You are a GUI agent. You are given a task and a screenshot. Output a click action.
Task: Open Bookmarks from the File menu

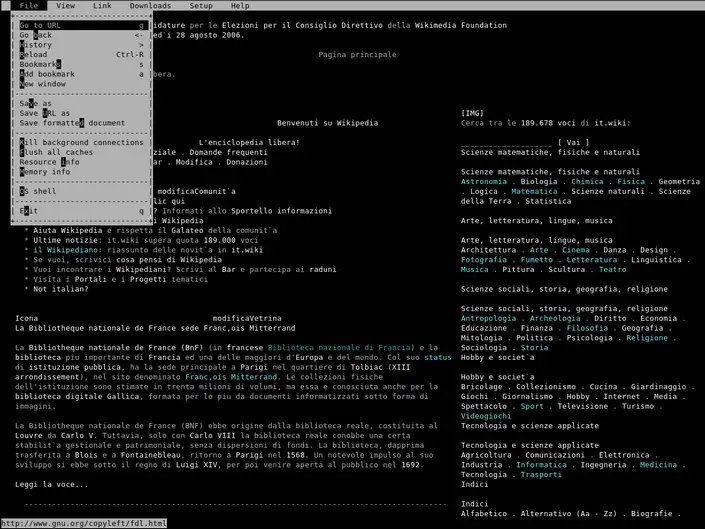click(x=82, y=64)
